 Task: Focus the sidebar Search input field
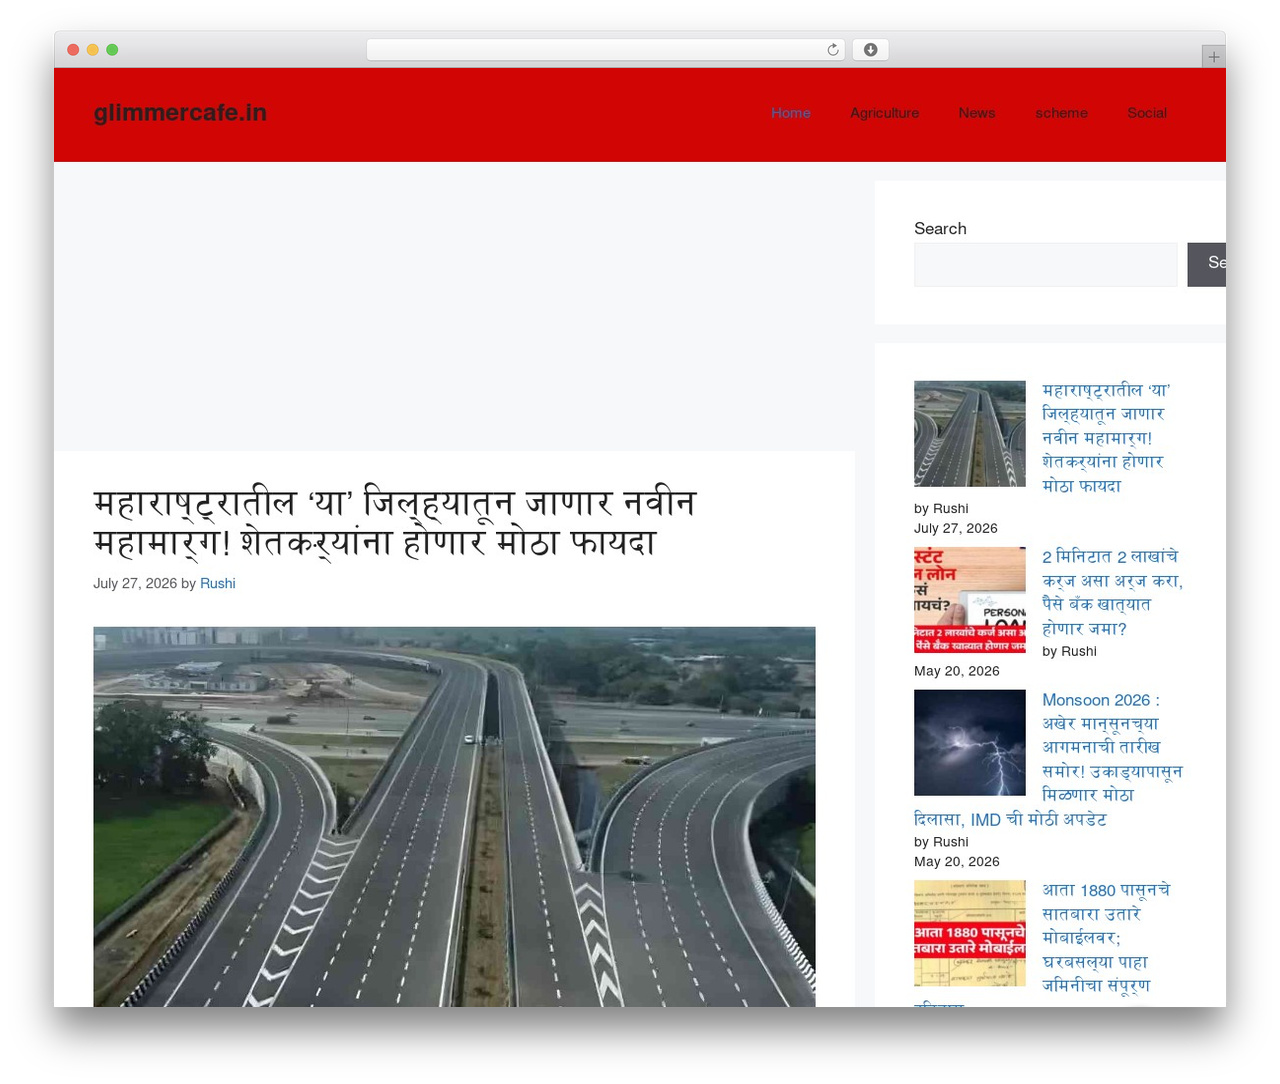1045,264
